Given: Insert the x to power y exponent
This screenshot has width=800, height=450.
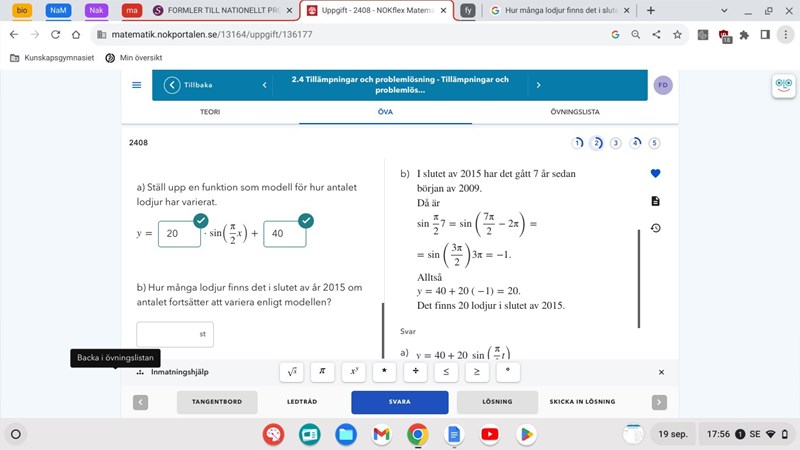Looking at the screenshot, I should pos(352,372).
